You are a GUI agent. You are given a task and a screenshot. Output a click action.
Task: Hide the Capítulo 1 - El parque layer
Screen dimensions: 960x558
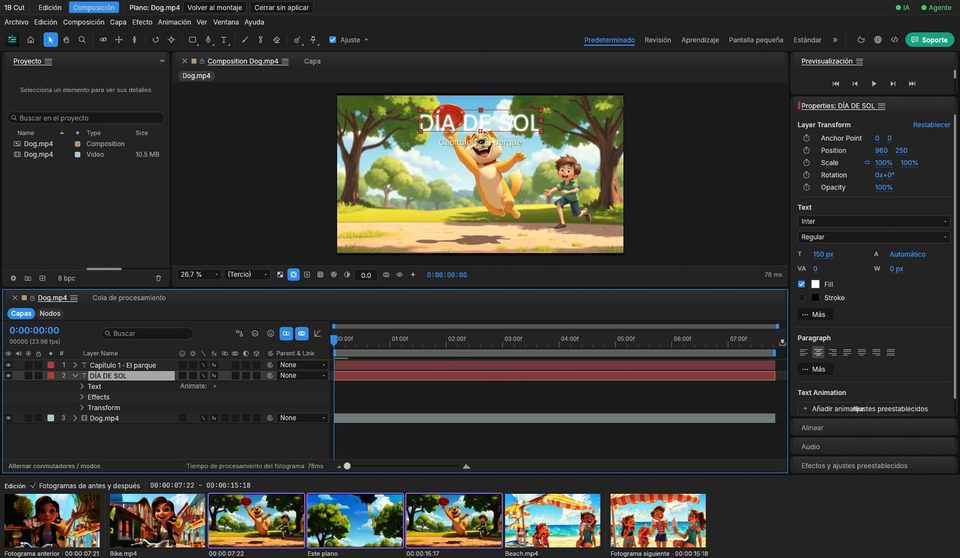pyautogui.click(x=9, y=365)
